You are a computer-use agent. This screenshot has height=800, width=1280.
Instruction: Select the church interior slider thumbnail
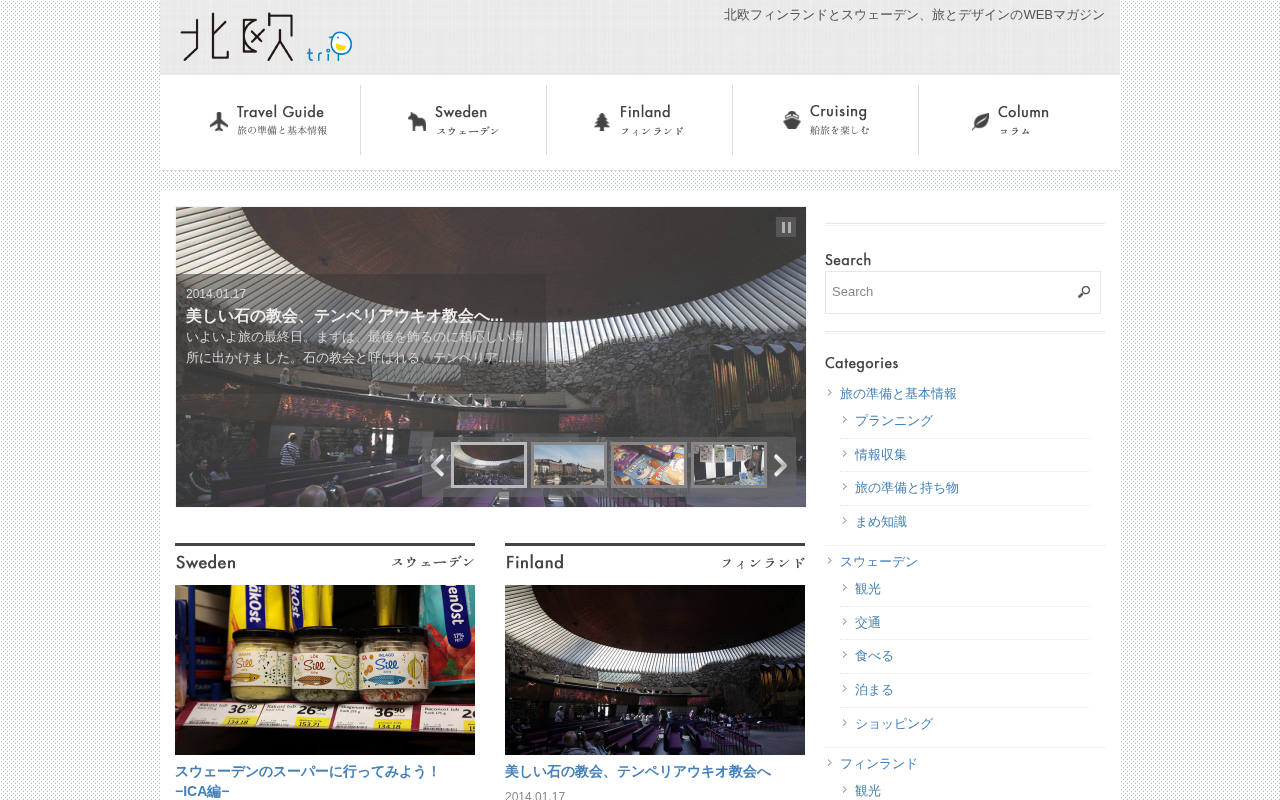click(489, 465)
